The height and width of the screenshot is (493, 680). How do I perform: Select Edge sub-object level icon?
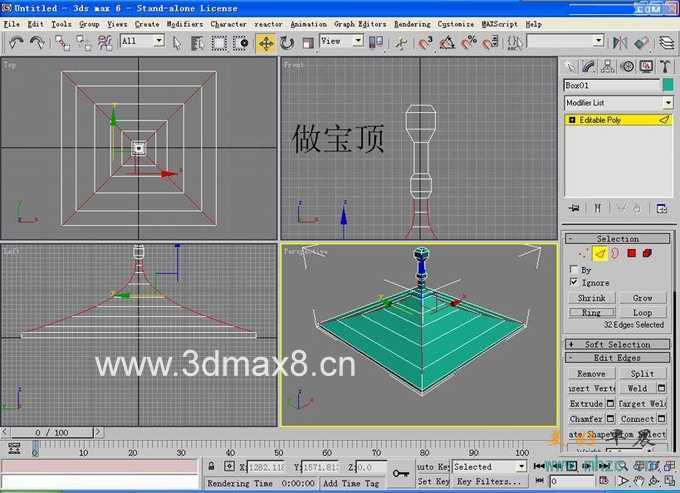pyautogui.click(x=600, y=253)
